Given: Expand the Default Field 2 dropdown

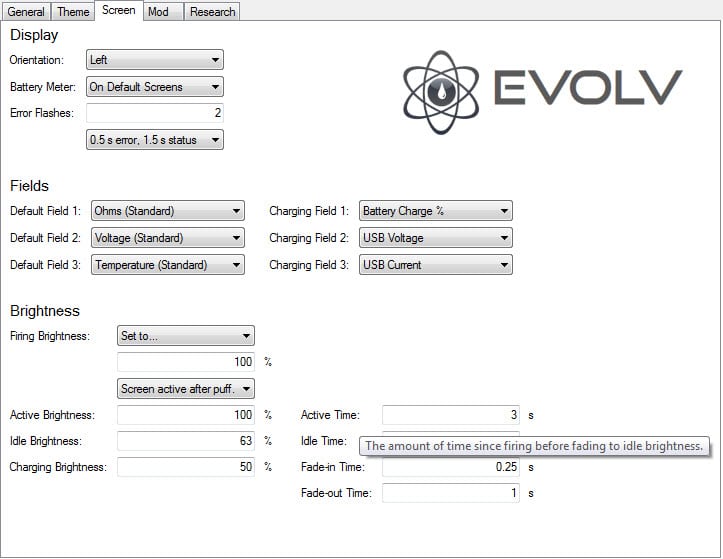Looking at the screenshot, I should point(168,238).
